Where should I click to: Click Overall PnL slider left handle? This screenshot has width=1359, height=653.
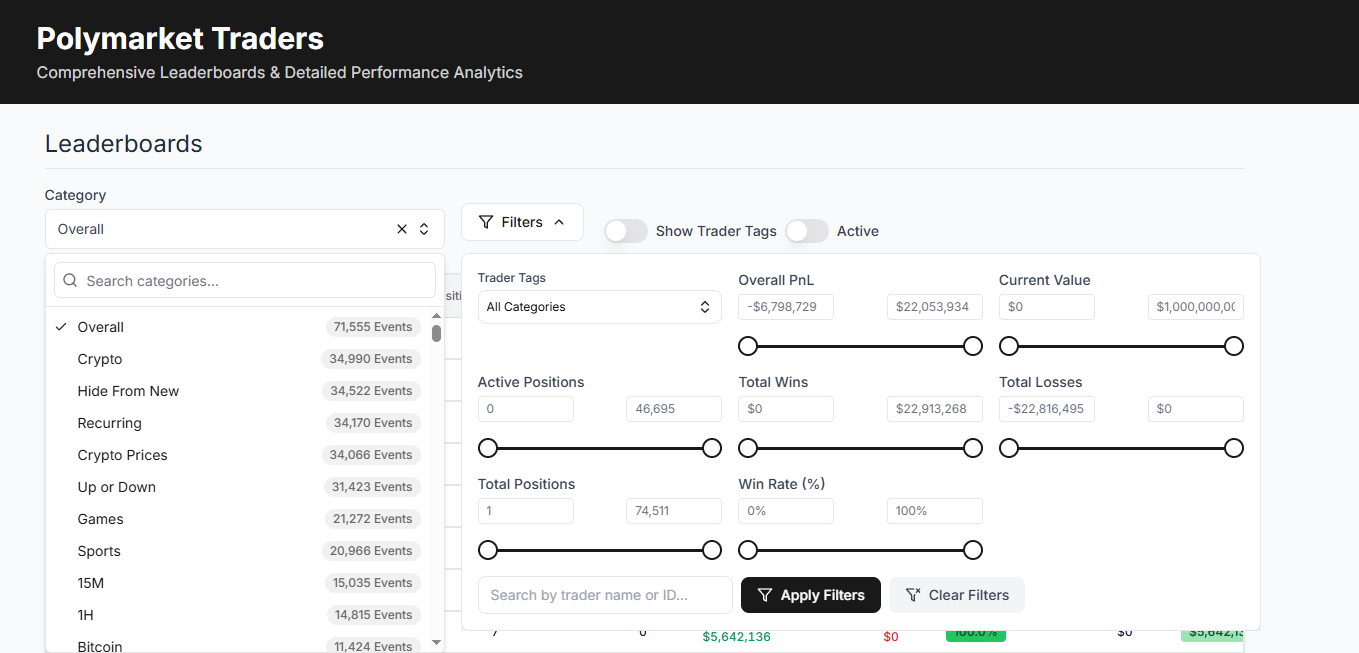tap(748, 346)
